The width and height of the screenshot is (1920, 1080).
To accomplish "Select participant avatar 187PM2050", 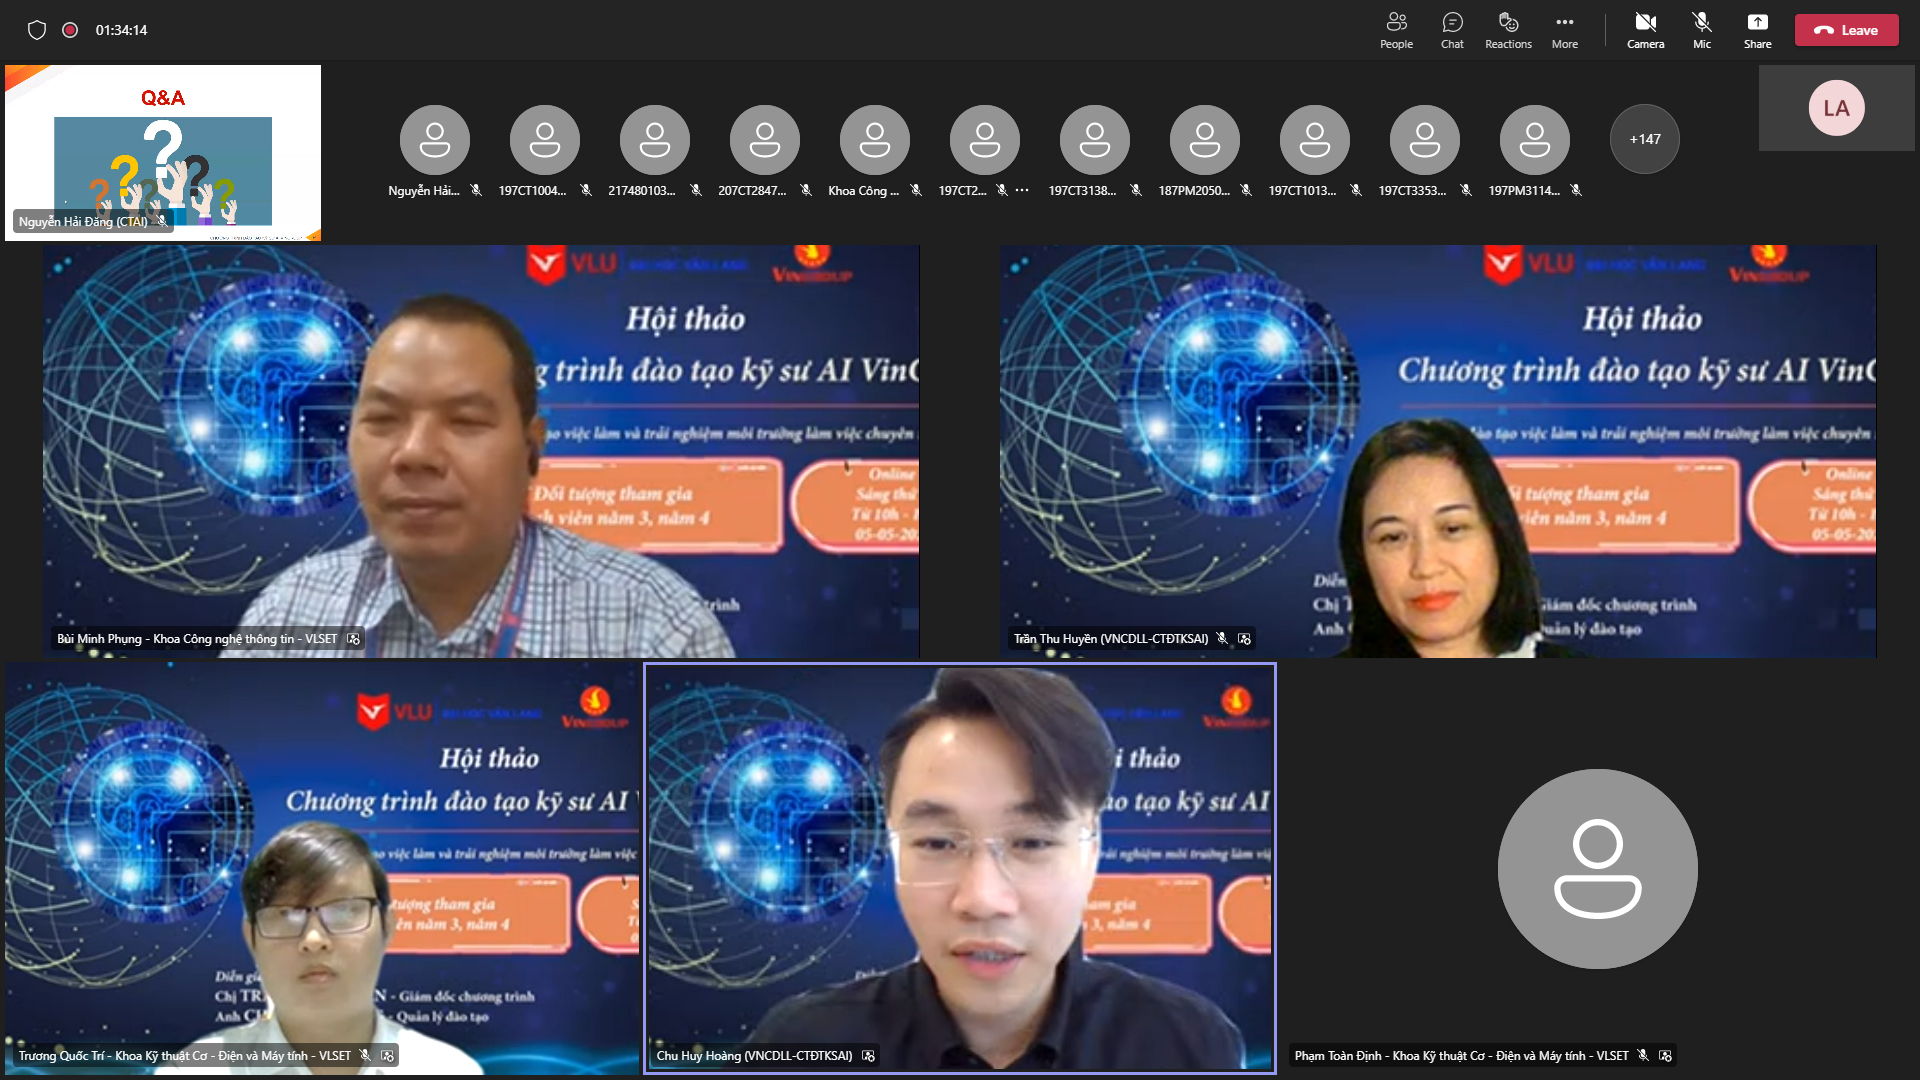I will 1205,139.
